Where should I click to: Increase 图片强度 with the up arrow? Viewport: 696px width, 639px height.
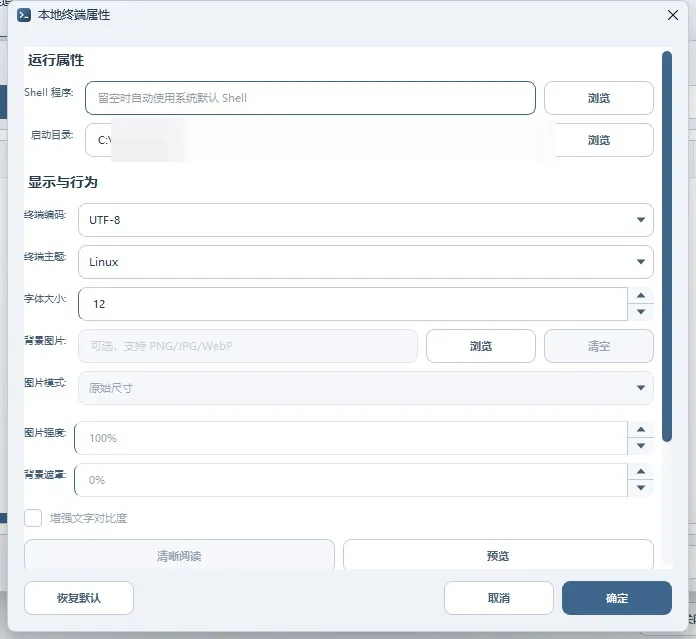(x=641, y=430)
